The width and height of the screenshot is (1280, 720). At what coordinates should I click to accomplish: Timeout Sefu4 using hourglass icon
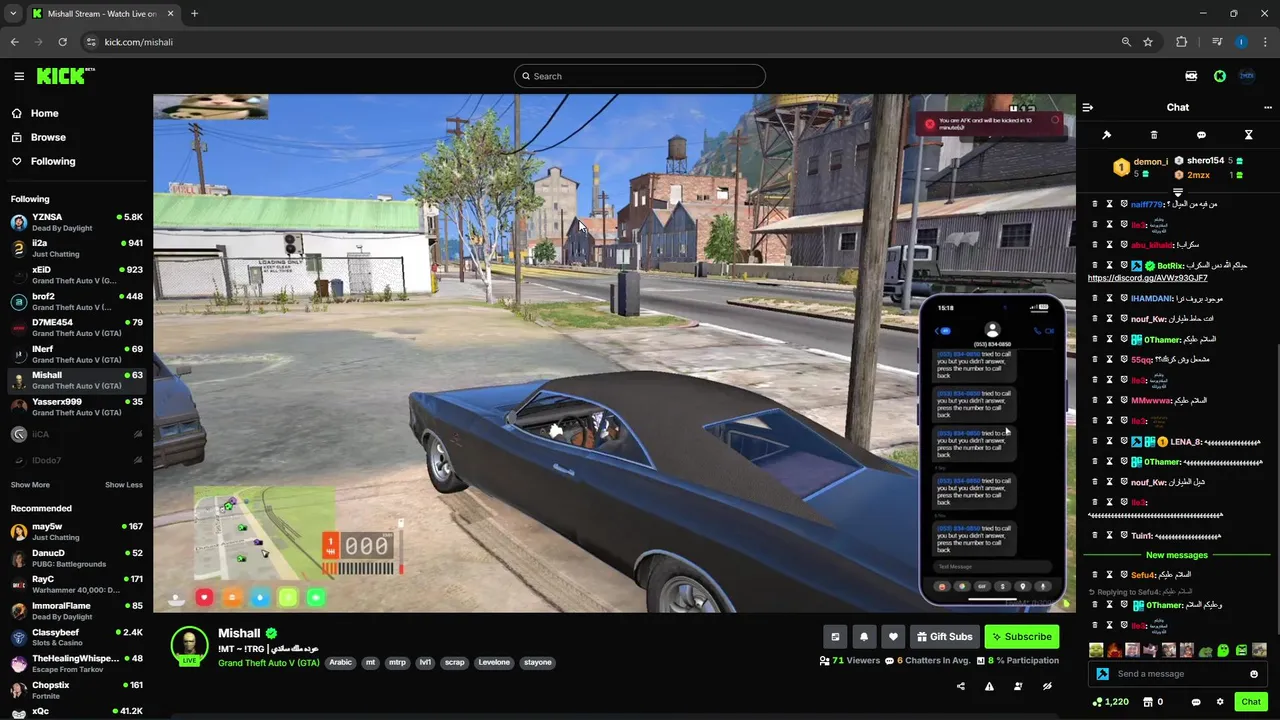1109,575
